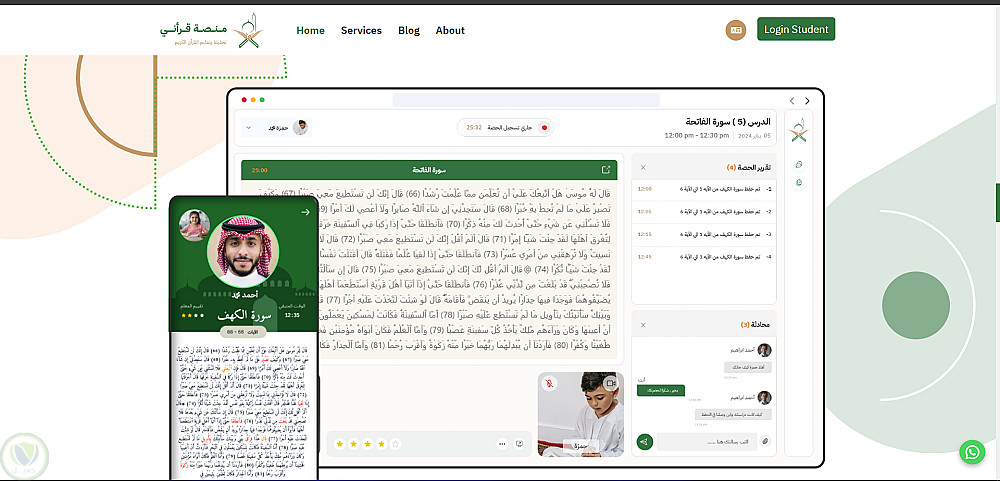Click the browser back arrow in mockup

tap(792, 101)
